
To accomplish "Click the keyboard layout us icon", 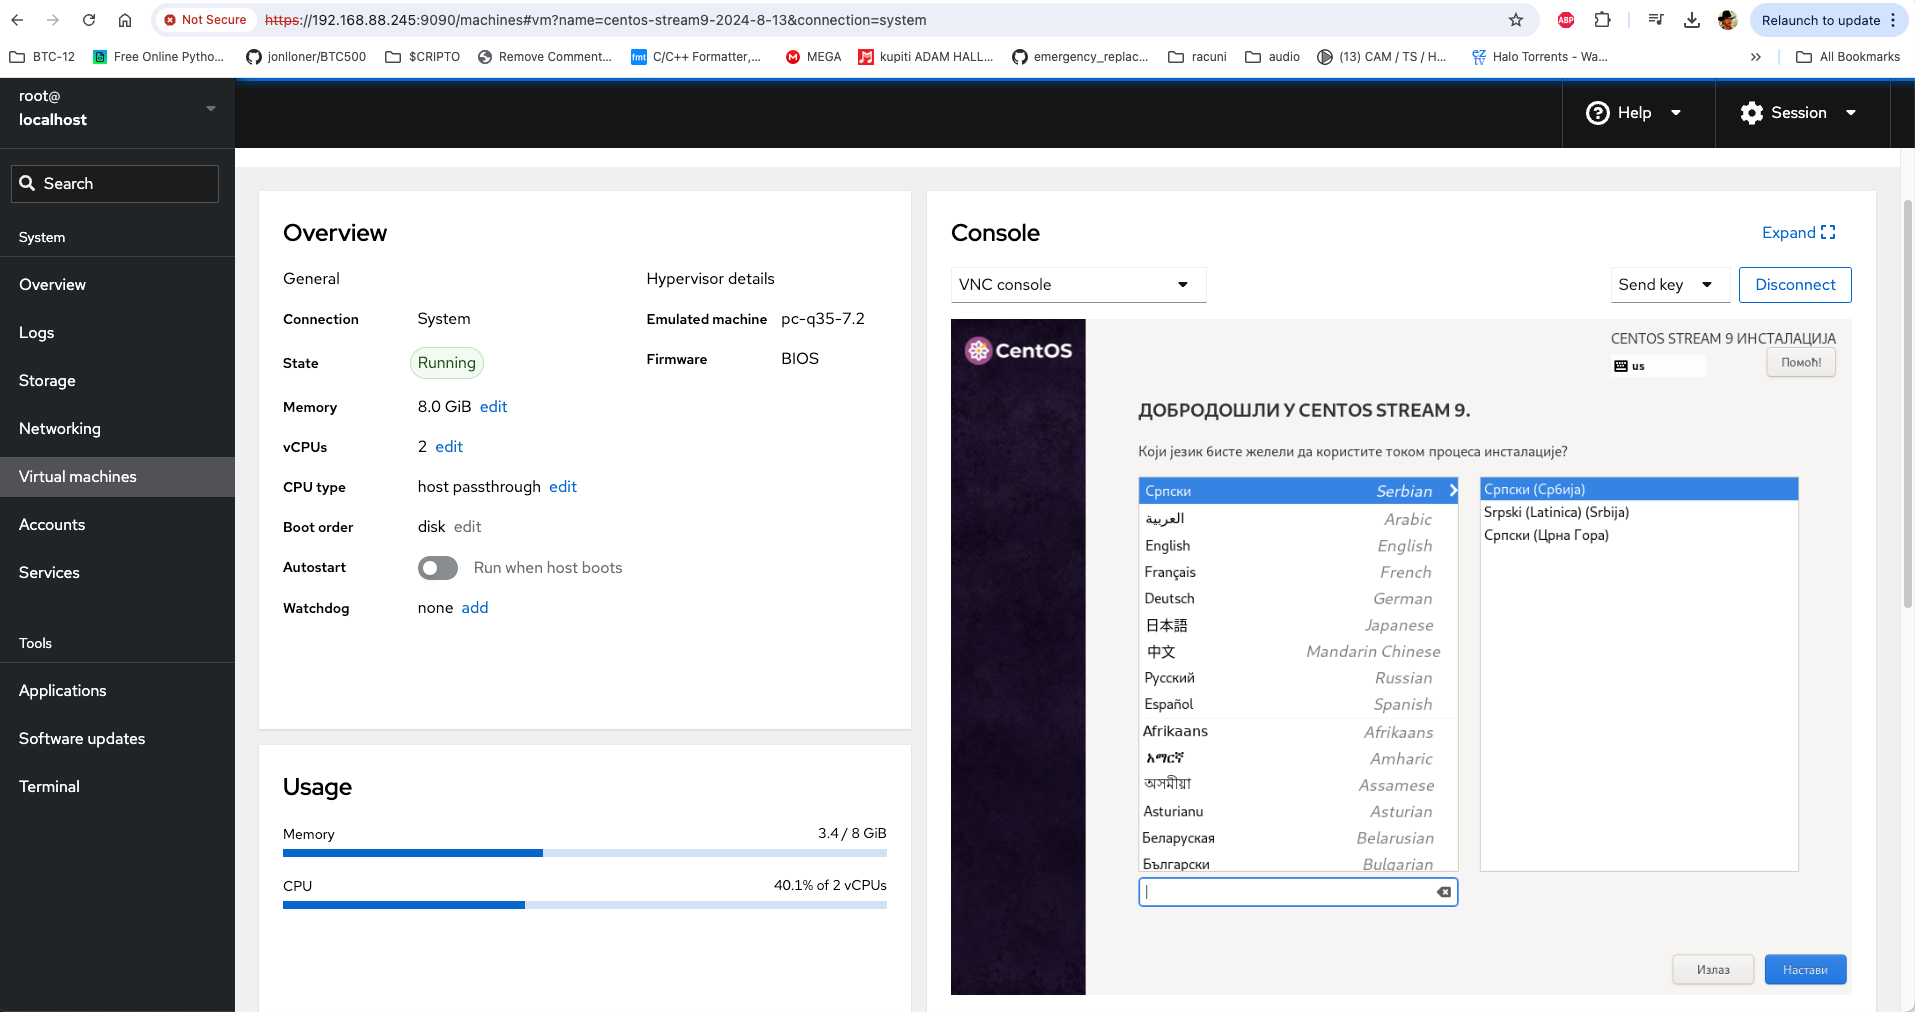I will pos(1620,366).
